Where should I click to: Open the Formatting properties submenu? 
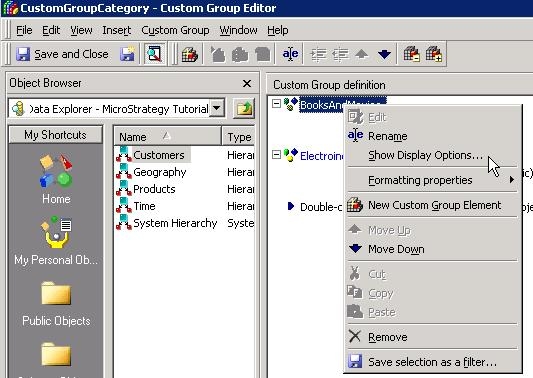tap(432, 180)
